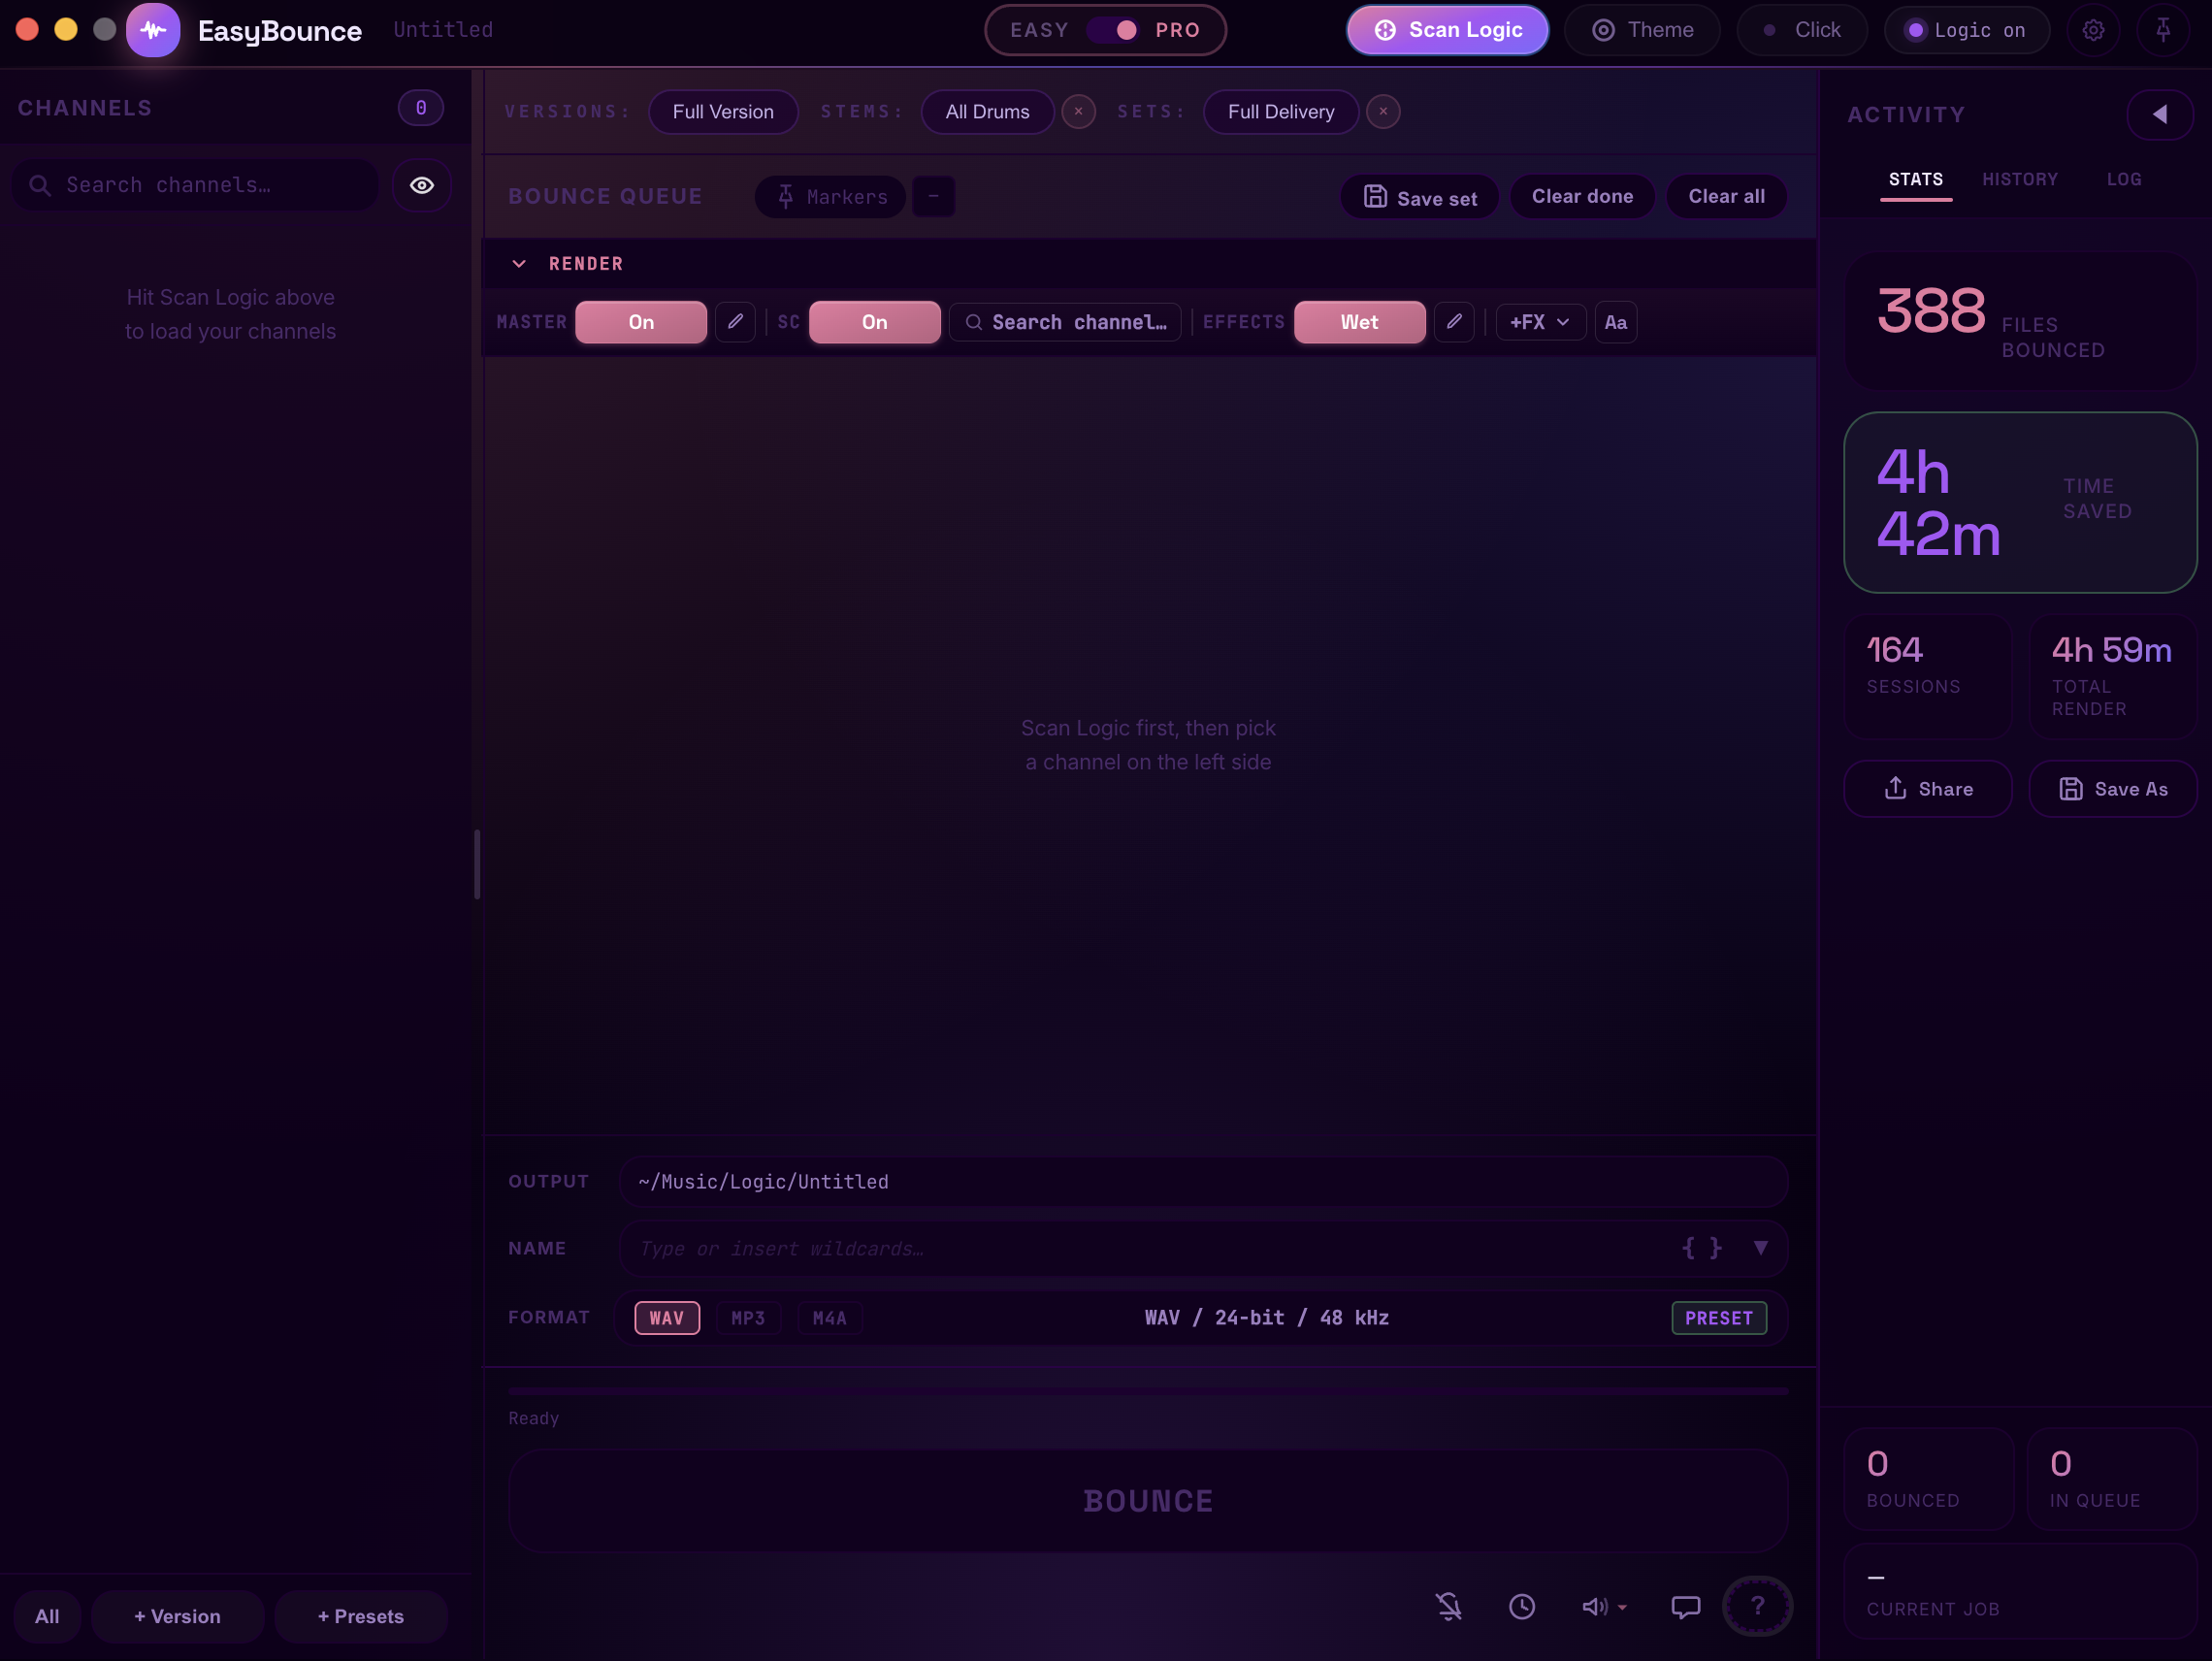Viewport: 2212px width, 1661px height.
Task: Open the clock schedule icon
Action: (x=1522, y=1607)
